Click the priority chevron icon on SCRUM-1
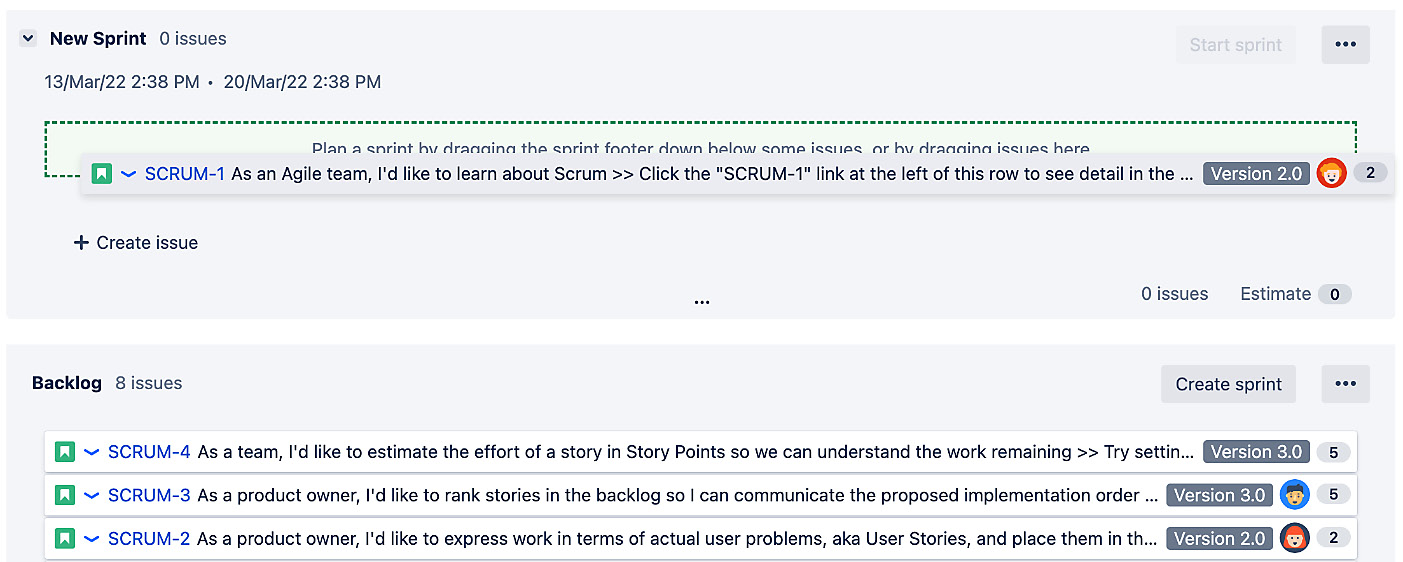The height and width of the screenshot is (562, 1403). tap(128, 173)
